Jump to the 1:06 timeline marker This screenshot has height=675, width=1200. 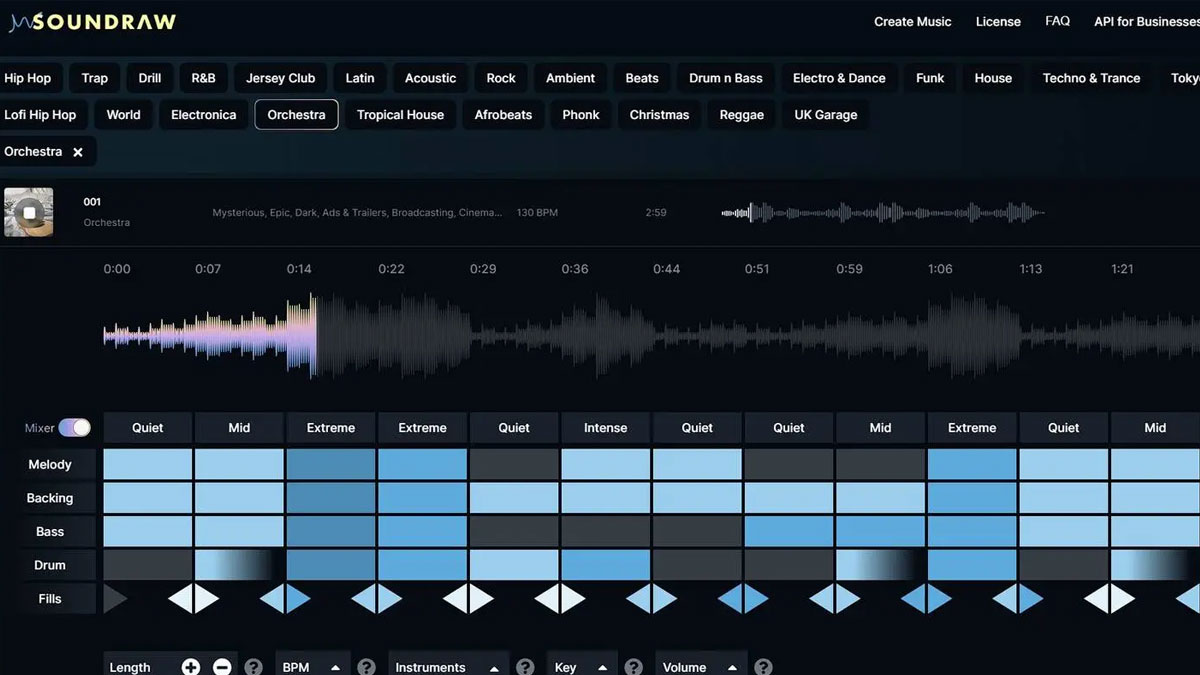(x=940, y=269)
